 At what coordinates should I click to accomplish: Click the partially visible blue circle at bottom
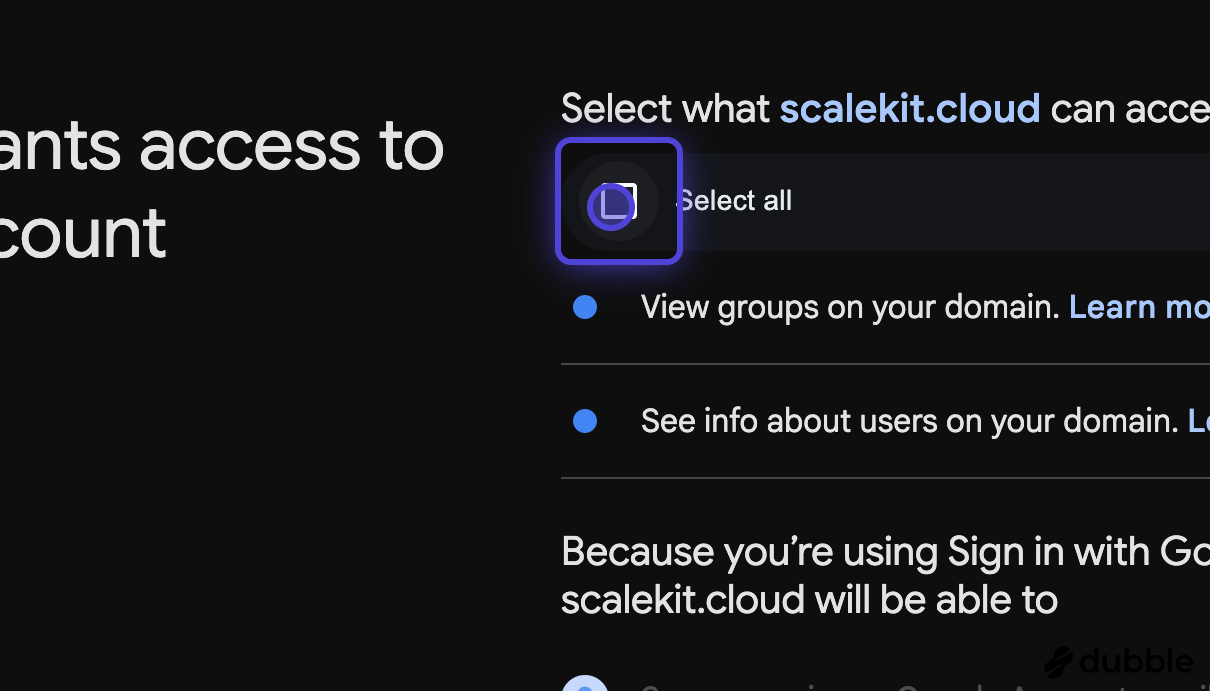click(x=586, y=686)
